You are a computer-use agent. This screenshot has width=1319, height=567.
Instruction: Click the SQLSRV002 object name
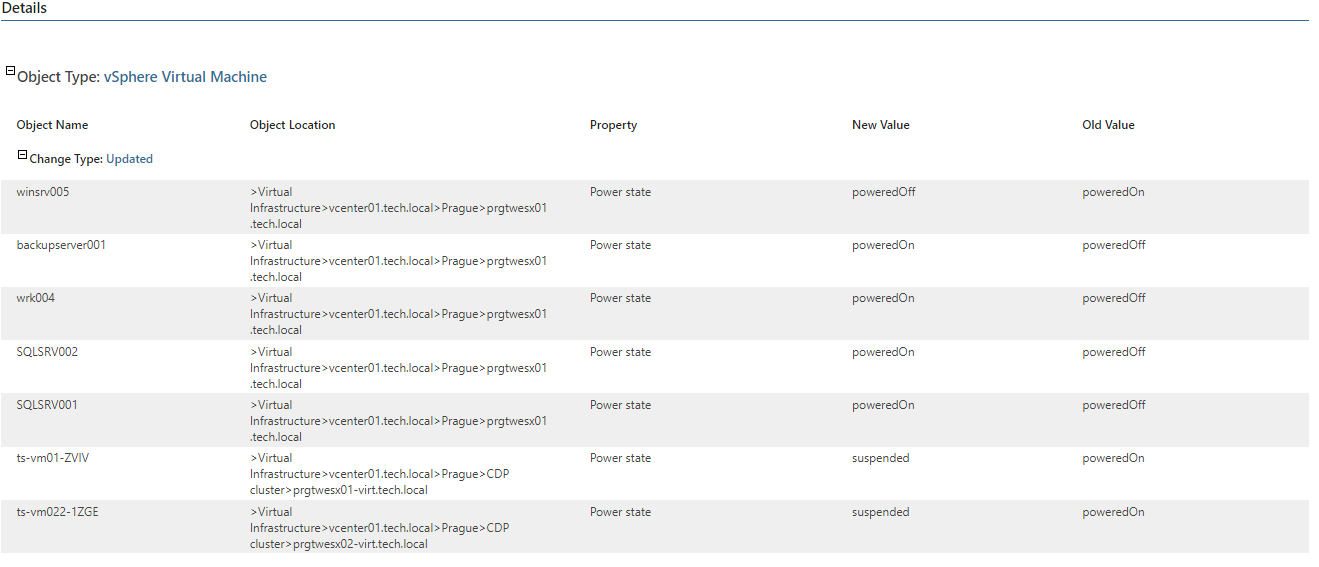[x=47, y=352]
